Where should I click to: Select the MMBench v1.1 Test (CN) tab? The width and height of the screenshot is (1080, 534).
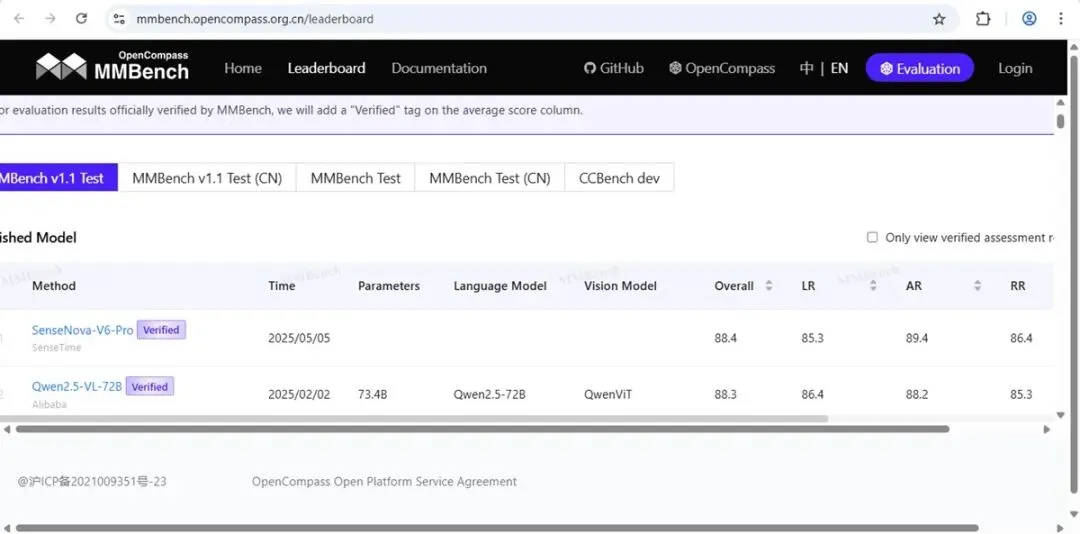pyautogui.click(x=207, y=178)
